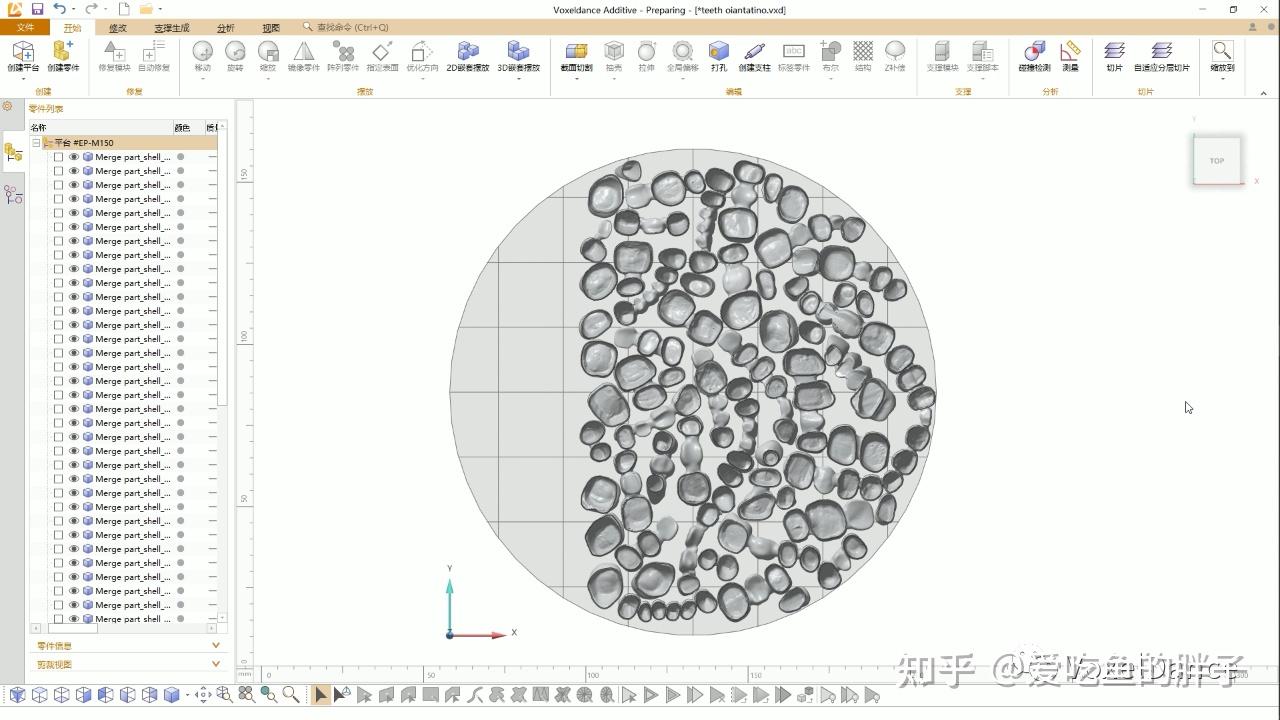Viewport: 1280px width, 720px height.
Task: Run the 碰撞检测 collision detection tool
Action: tap(1035, 57)
